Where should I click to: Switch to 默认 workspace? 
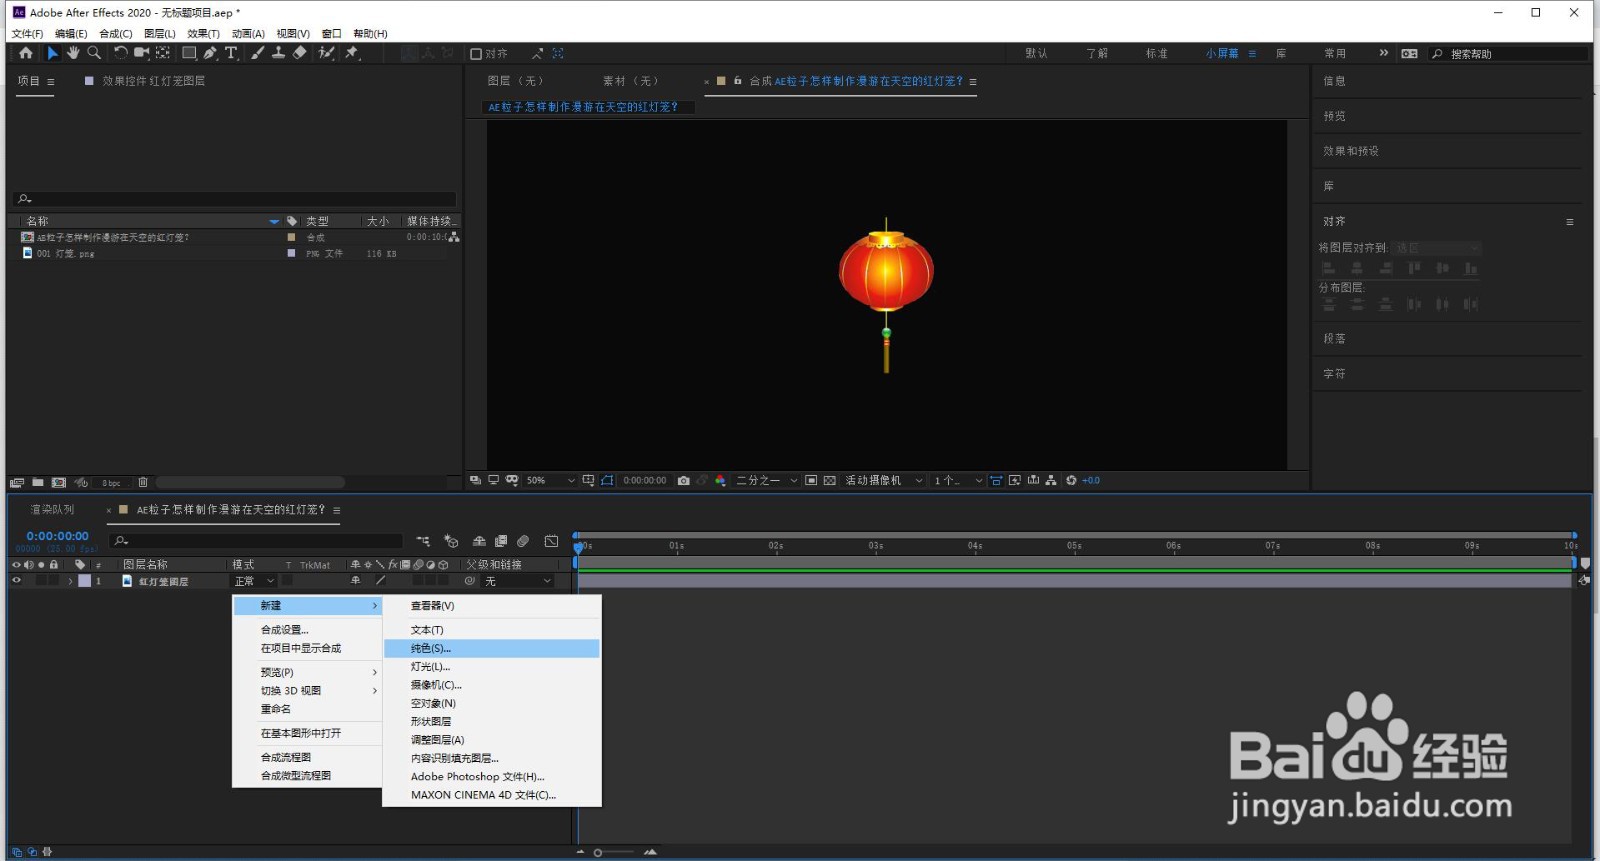(x=1036, y=54)
